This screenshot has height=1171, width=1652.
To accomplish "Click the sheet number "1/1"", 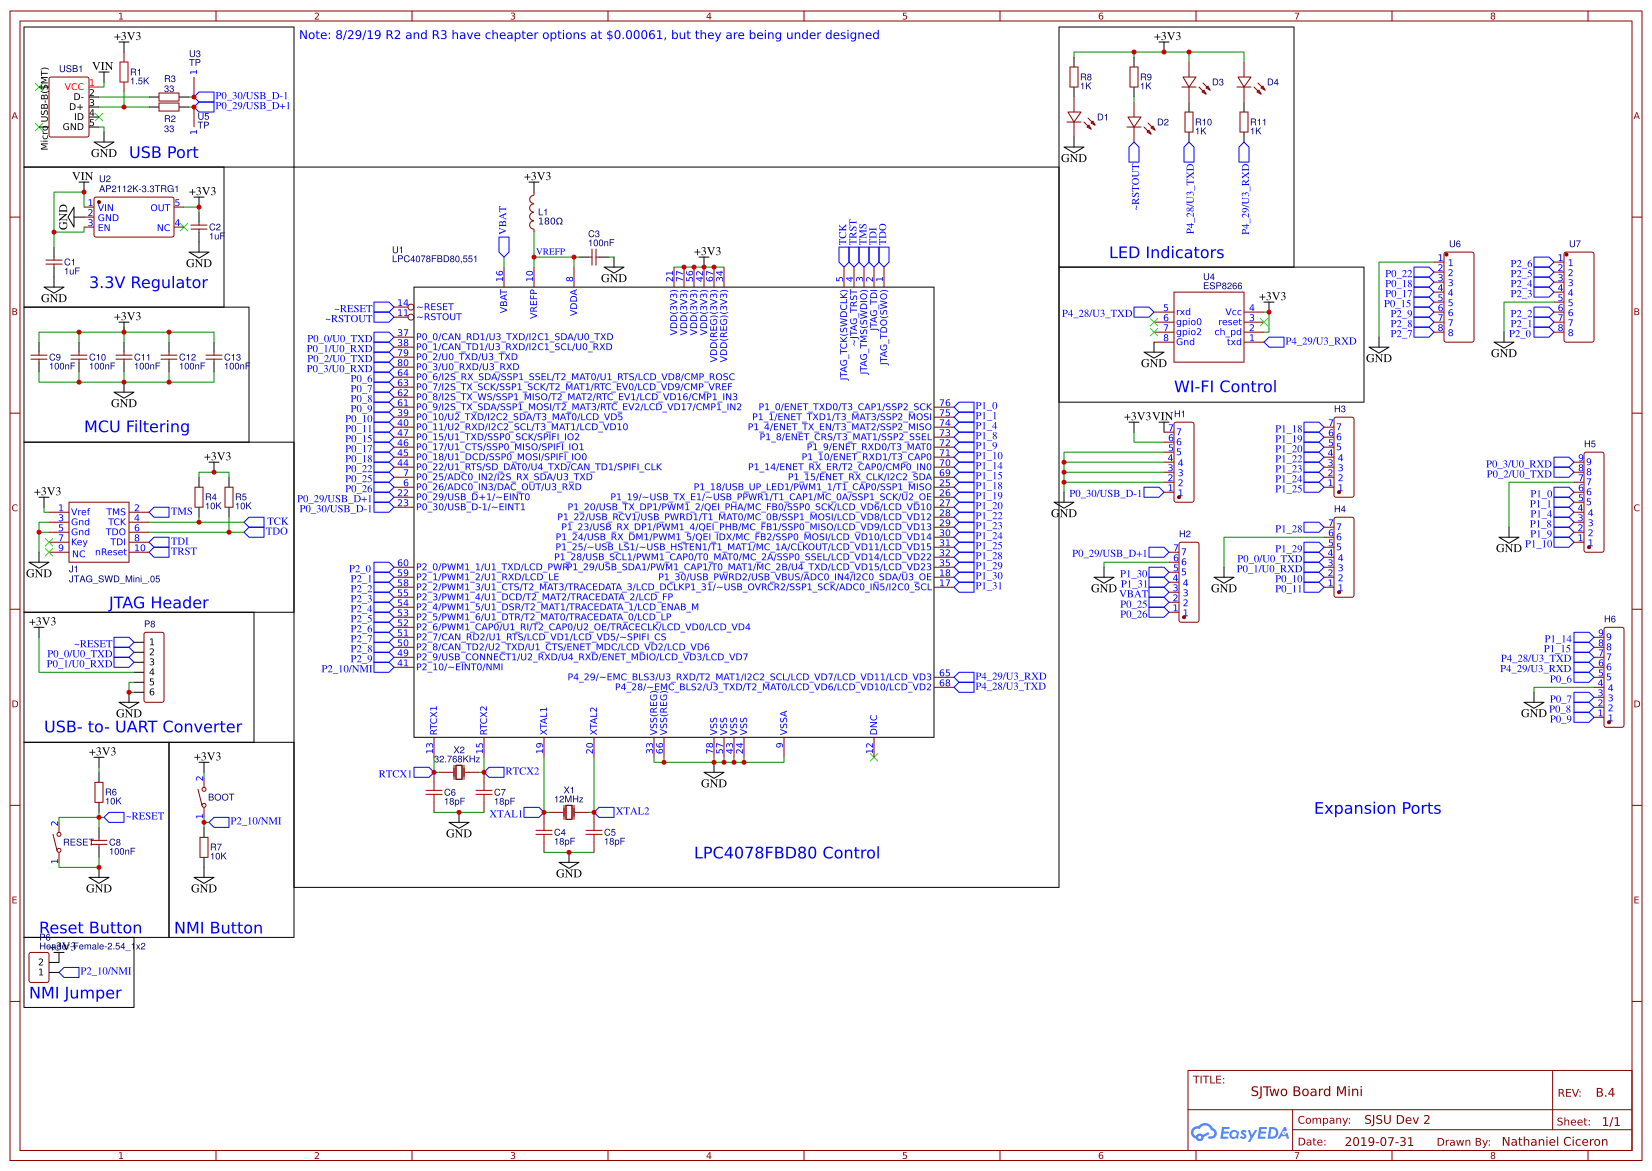I will [1612, 1122].
